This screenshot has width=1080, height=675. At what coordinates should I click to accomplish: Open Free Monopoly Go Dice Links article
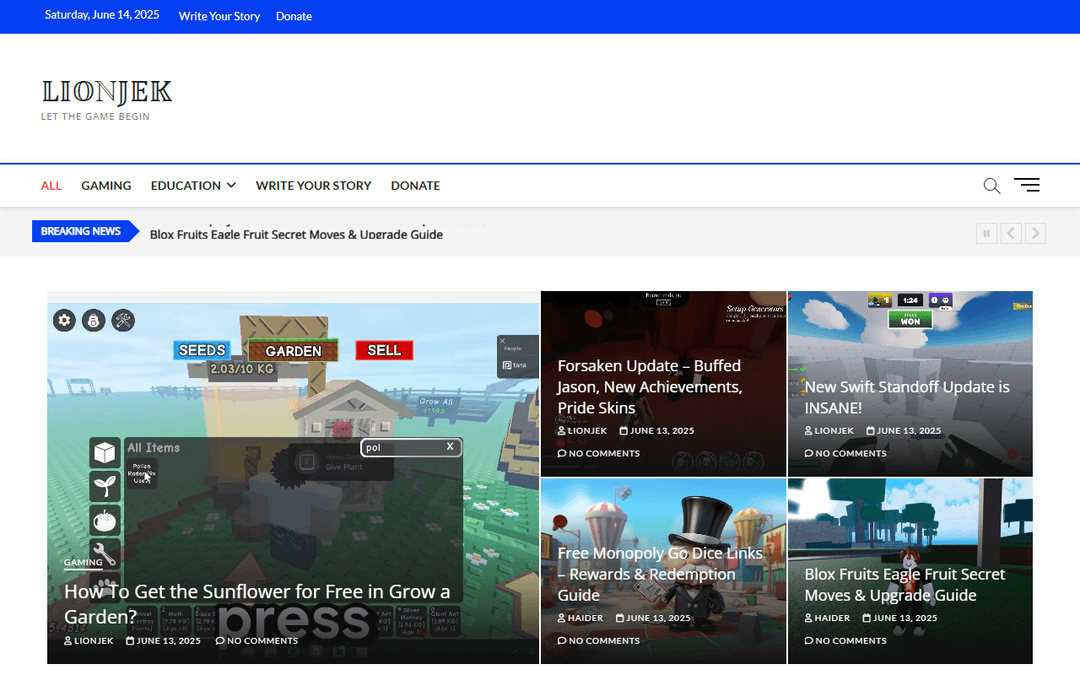(x=660, y=574)
